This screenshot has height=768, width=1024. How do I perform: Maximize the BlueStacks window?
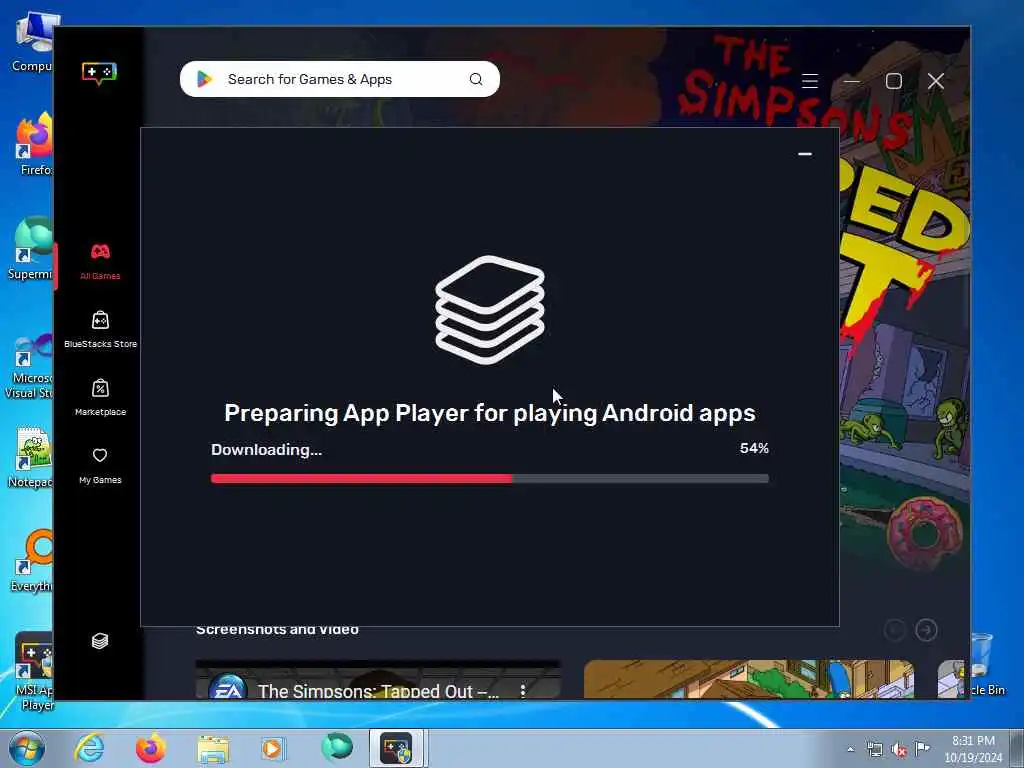pyautogui.click(x=893, y=81)
